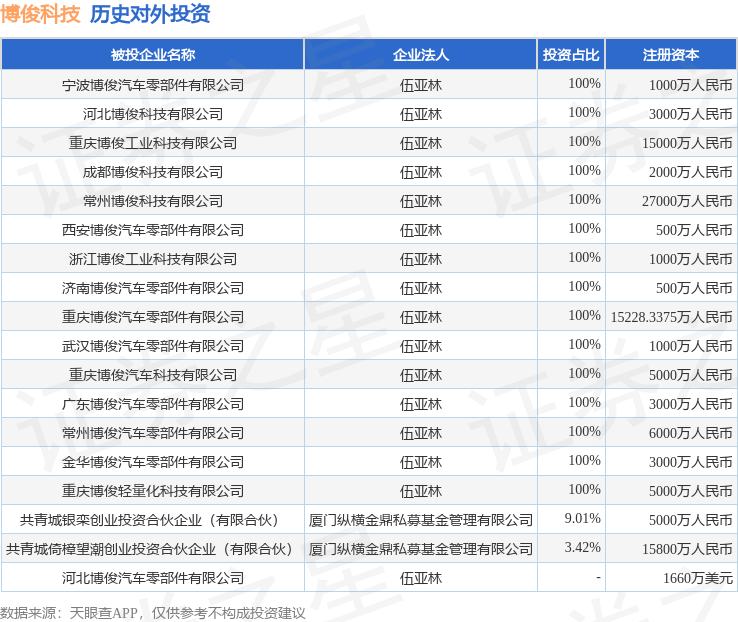Viewport: 738px width, 622px height.
Task: Select 重庆博俊汽车科技有限公司 company name
Action: (x=153, y=375)
